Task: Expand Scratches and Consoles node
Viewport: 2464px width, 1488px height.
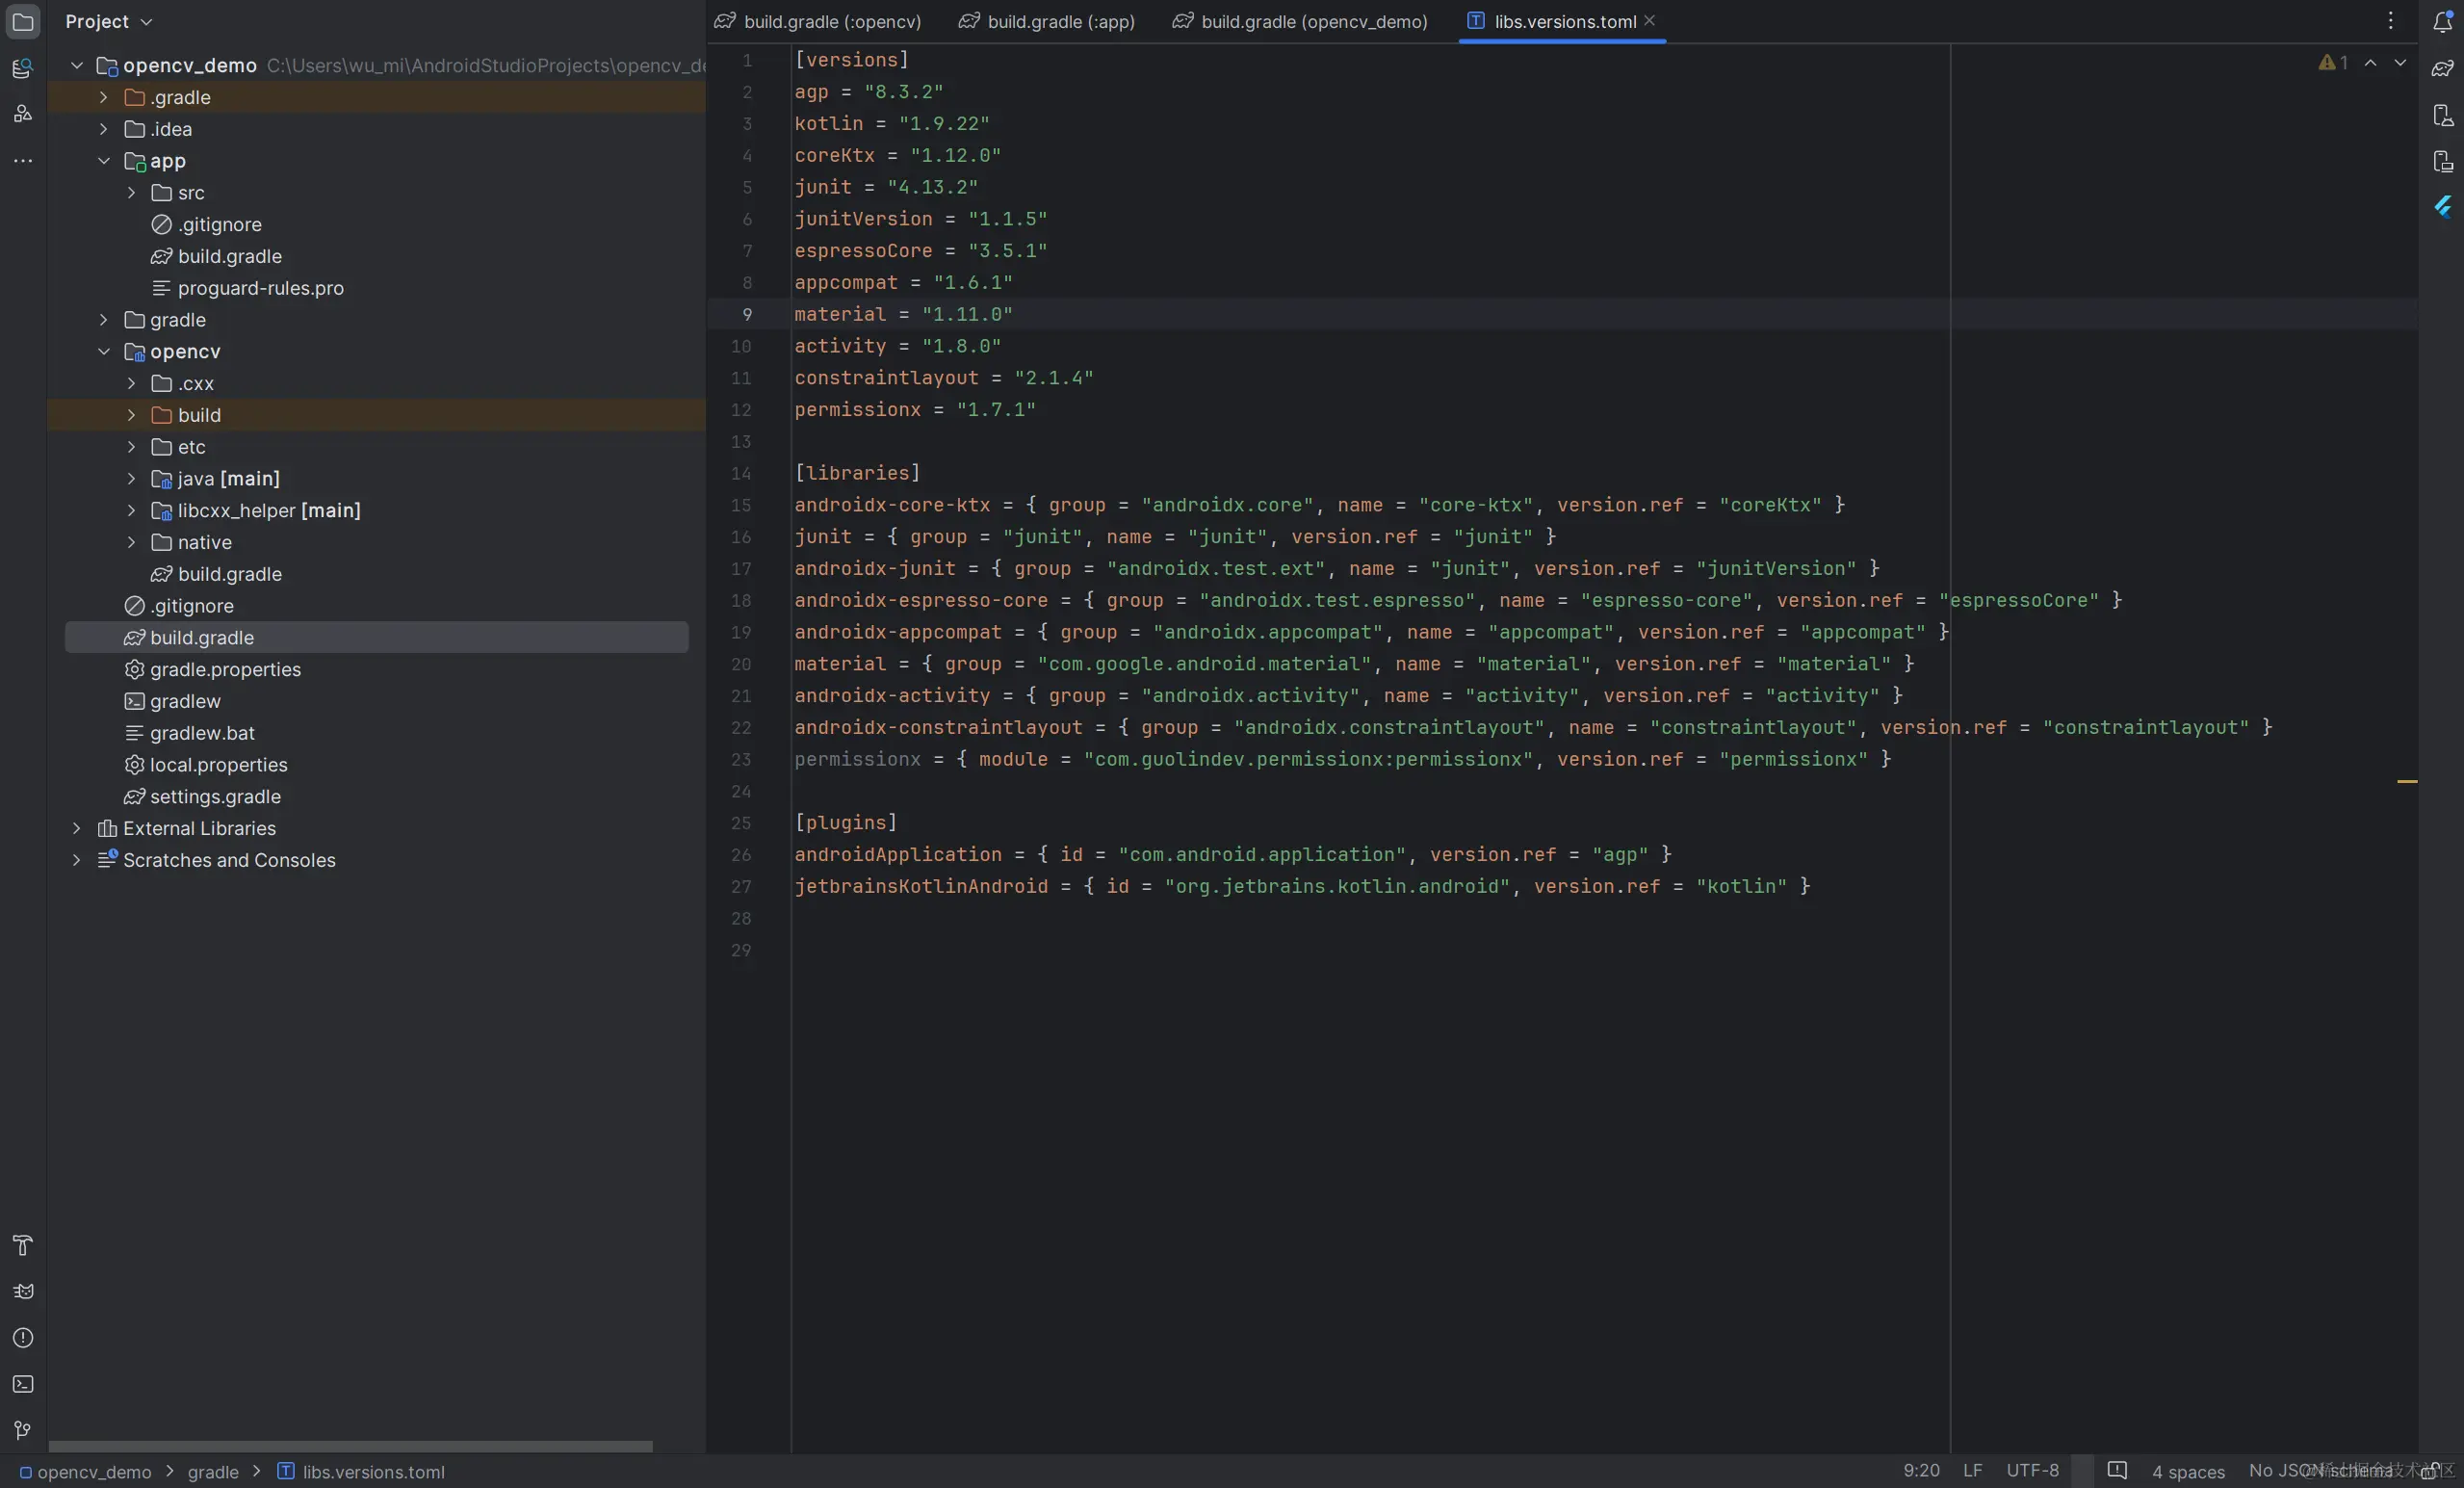Action: pos(76,860)
